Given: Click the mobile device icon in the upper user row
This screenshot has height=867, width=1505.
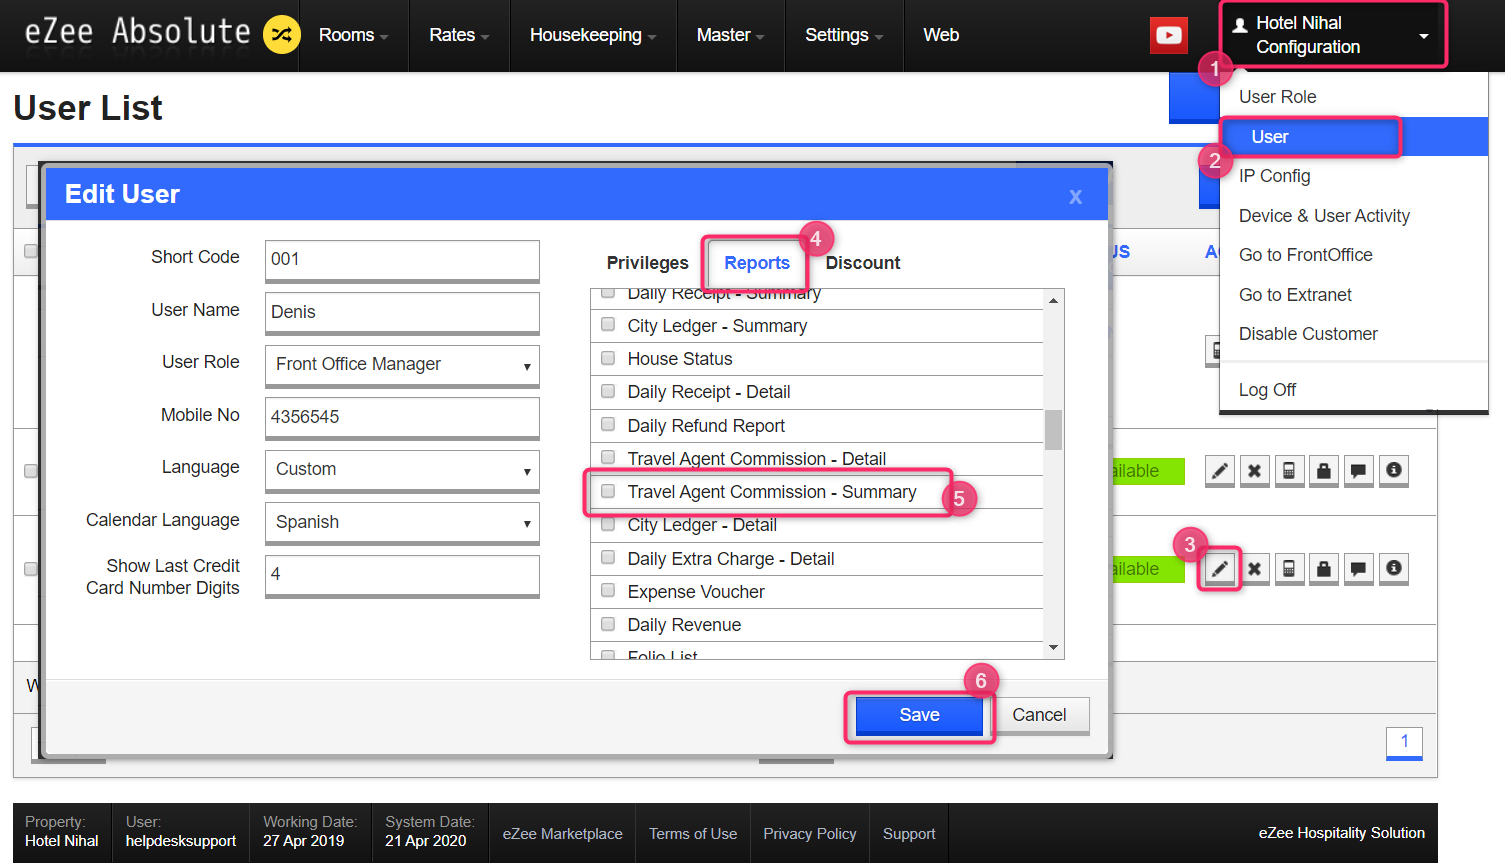Looking at the screenshot, I should (1289, 471).
